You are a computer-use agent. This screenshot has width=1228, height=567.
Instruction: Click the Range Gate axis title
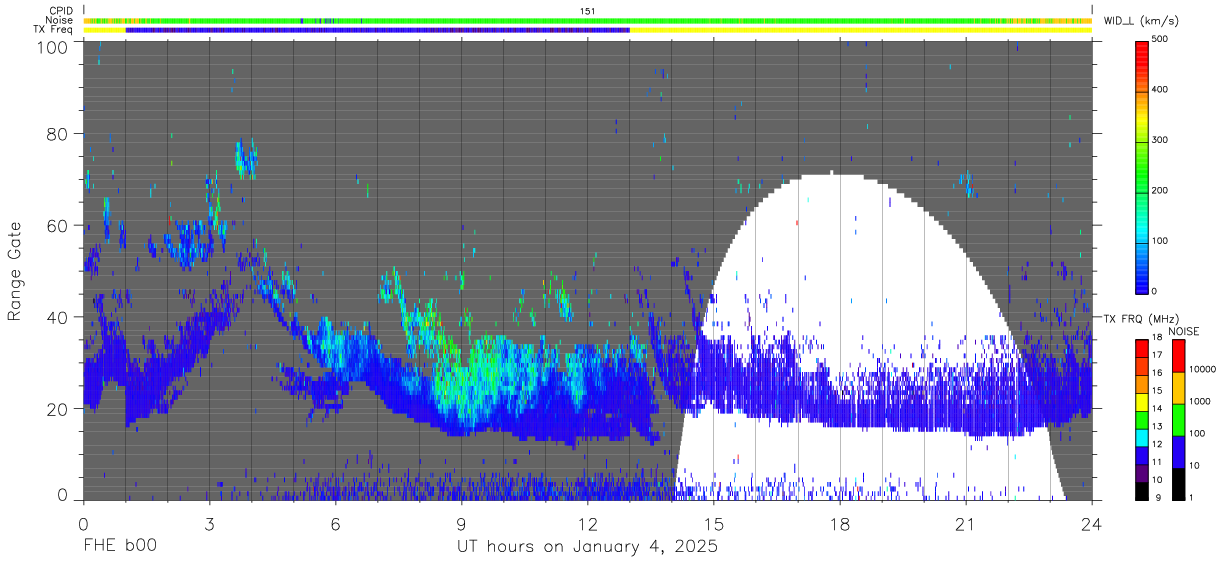15,273
